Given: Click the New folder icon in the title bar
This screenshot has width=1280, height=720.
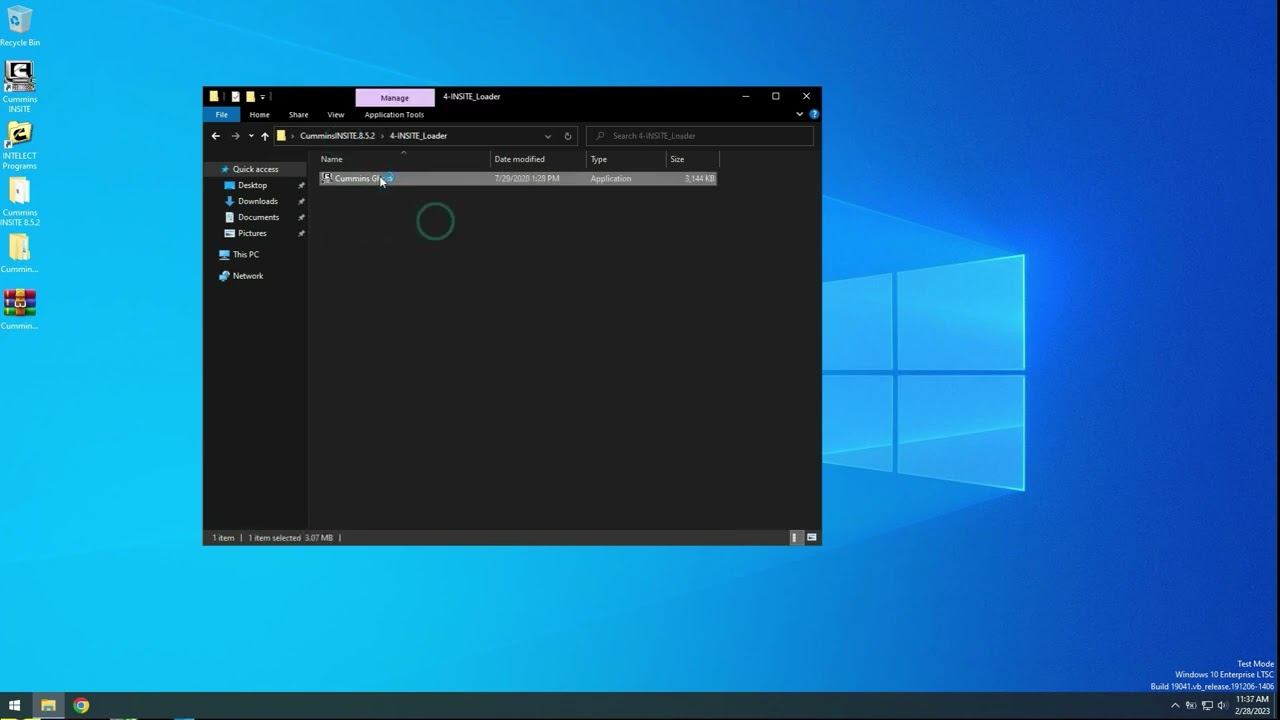Looking at the screenshot, I should point(250,97).
